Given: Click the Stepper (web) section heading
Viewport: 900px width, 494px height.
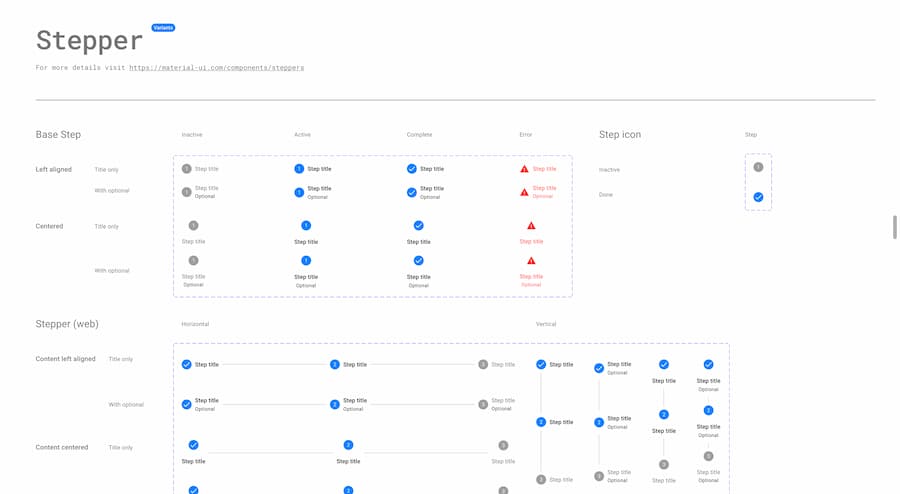Looking at the screenshot, I should 67,324.
